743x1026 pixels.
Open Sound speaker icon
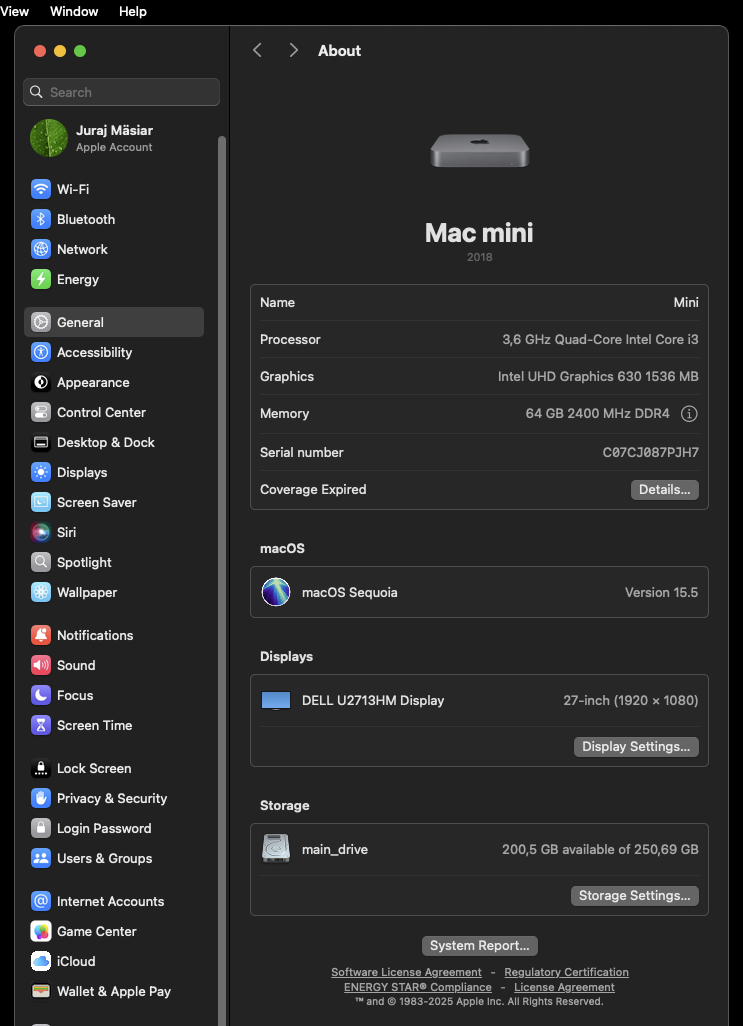click(41, 665)
